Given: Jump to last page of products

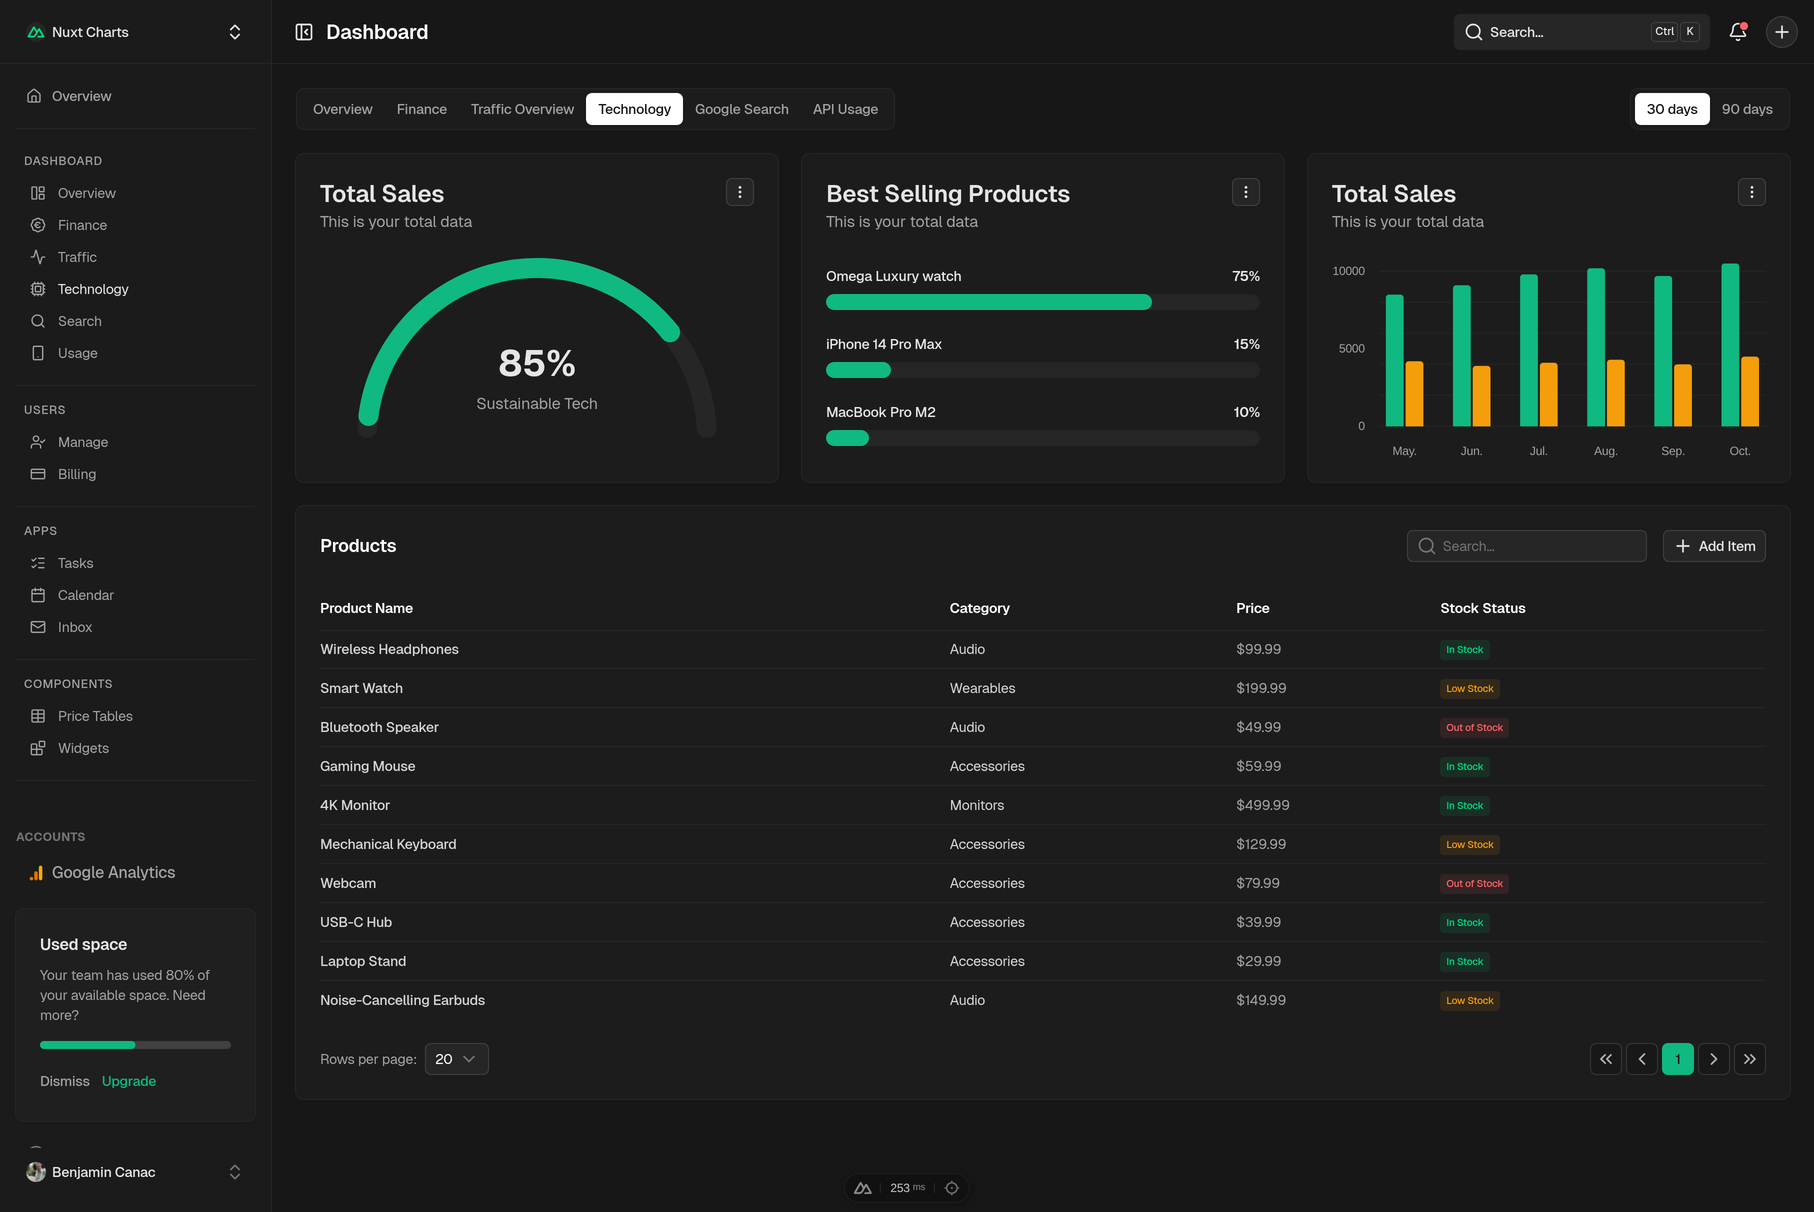Looking at the screenshot, I should 1749,1059.
